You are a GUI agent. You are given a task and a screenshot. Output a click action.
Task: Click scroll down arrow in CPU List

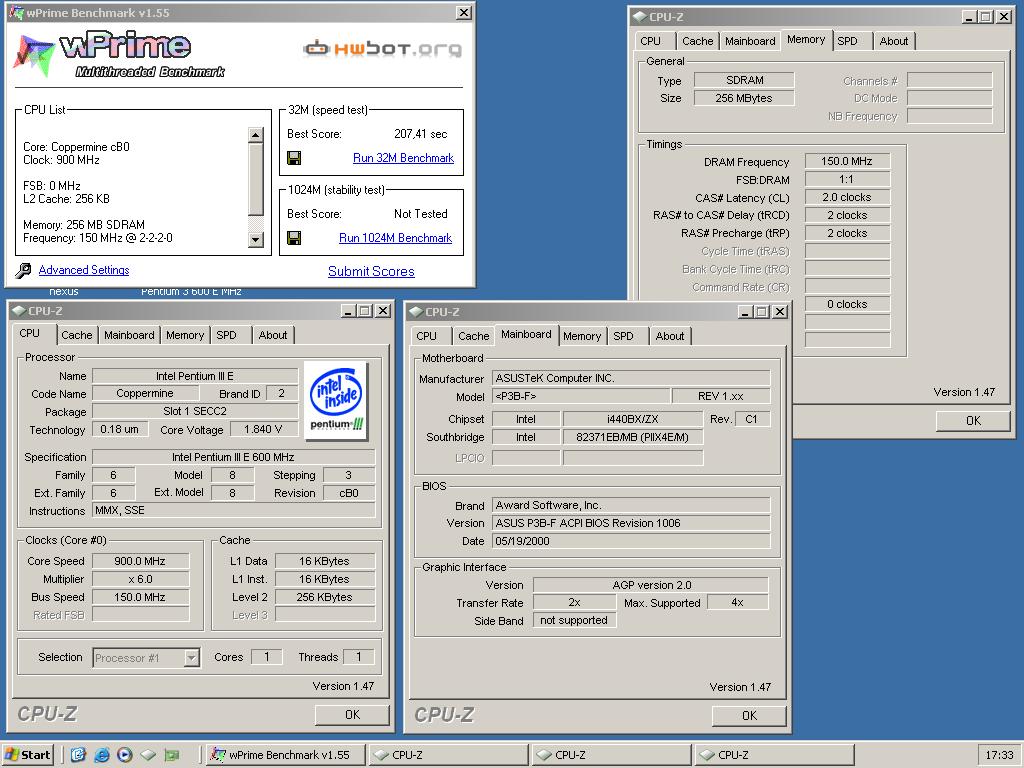pyautogui.click(x=255, y=240)
